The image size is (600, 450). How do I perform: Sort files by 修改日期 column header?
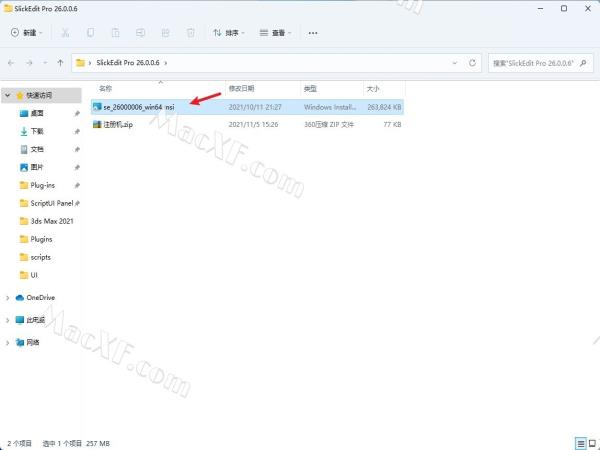[241, 89]
